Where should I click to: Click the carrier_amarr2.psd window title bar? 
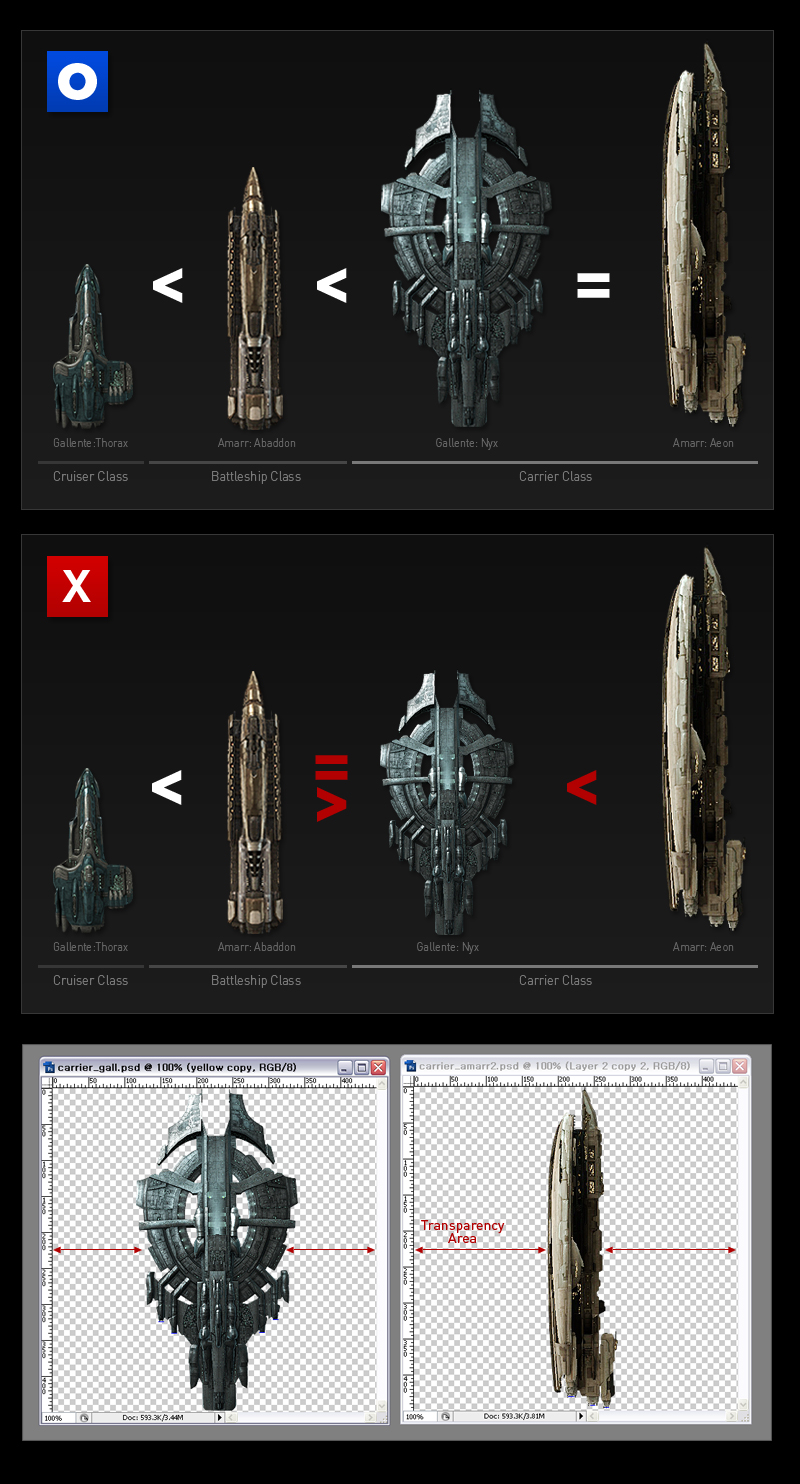click(530, 1067)
